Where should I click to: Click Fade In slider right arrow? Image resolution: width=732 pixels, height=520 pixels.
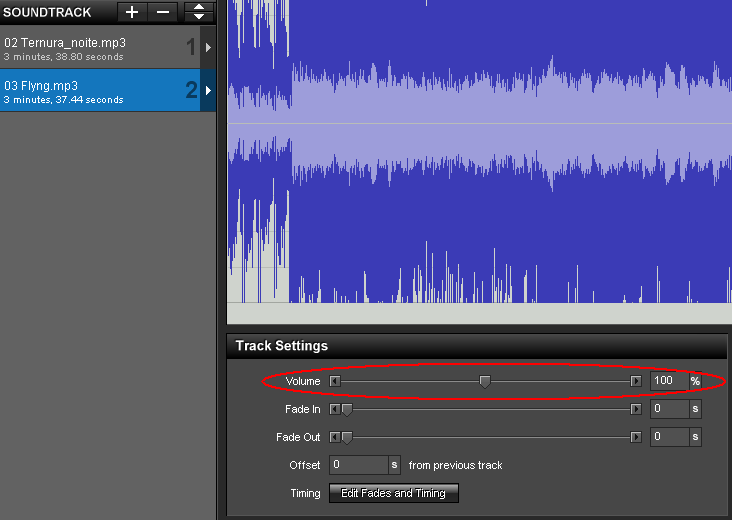click(636, 409)
